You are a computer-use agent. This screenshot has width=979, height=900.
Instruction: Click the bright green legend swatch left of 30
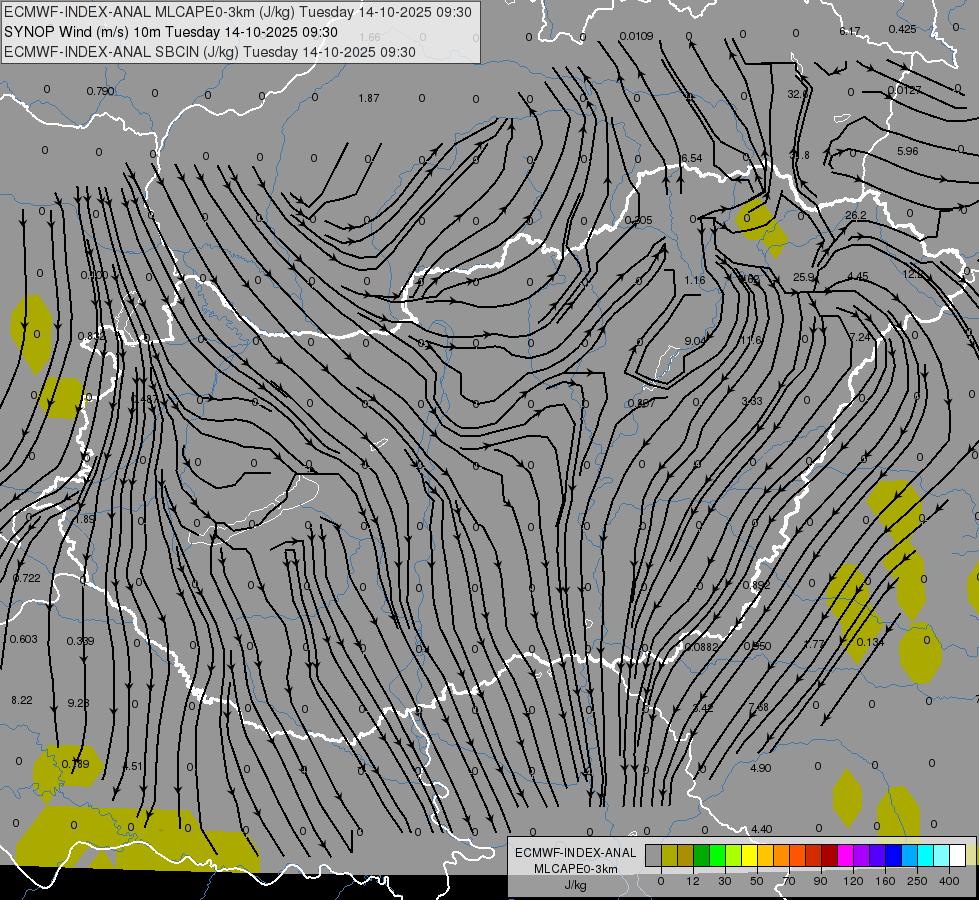point(717,855)
